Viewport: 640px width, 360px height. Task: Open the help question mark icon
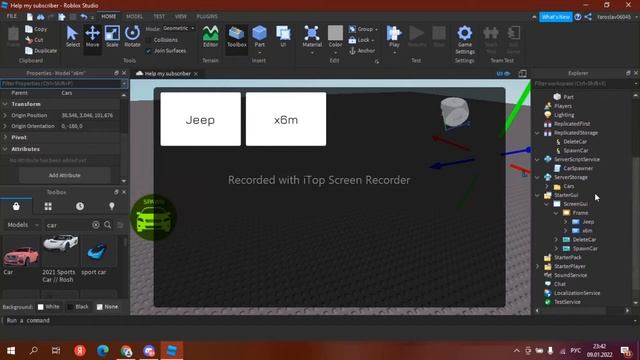(x=578, y=17)
